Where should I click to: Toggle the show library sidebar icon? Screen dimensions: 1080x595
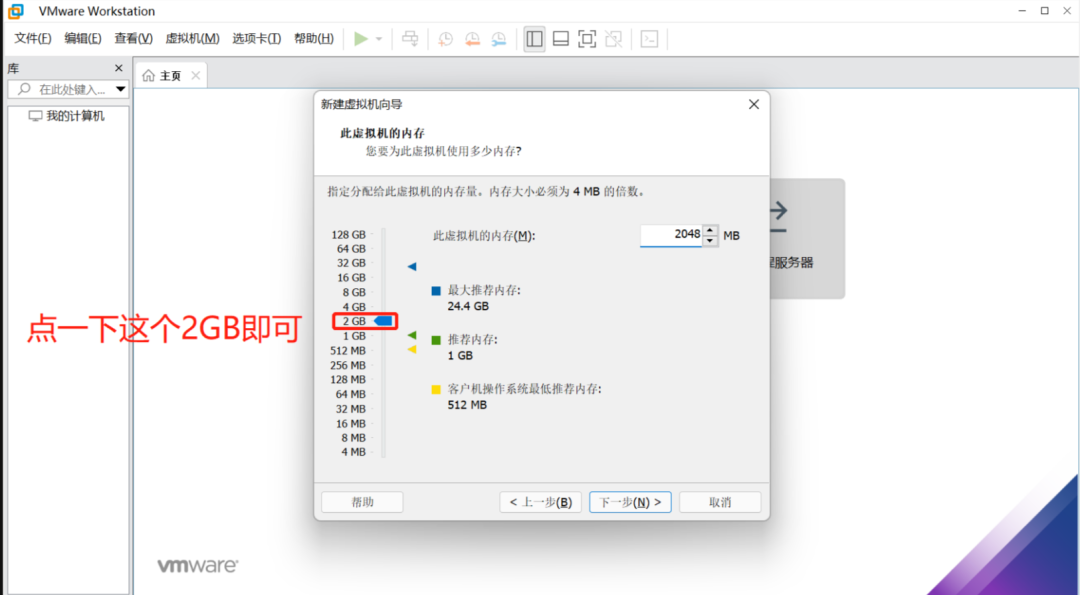pos(534,39)
